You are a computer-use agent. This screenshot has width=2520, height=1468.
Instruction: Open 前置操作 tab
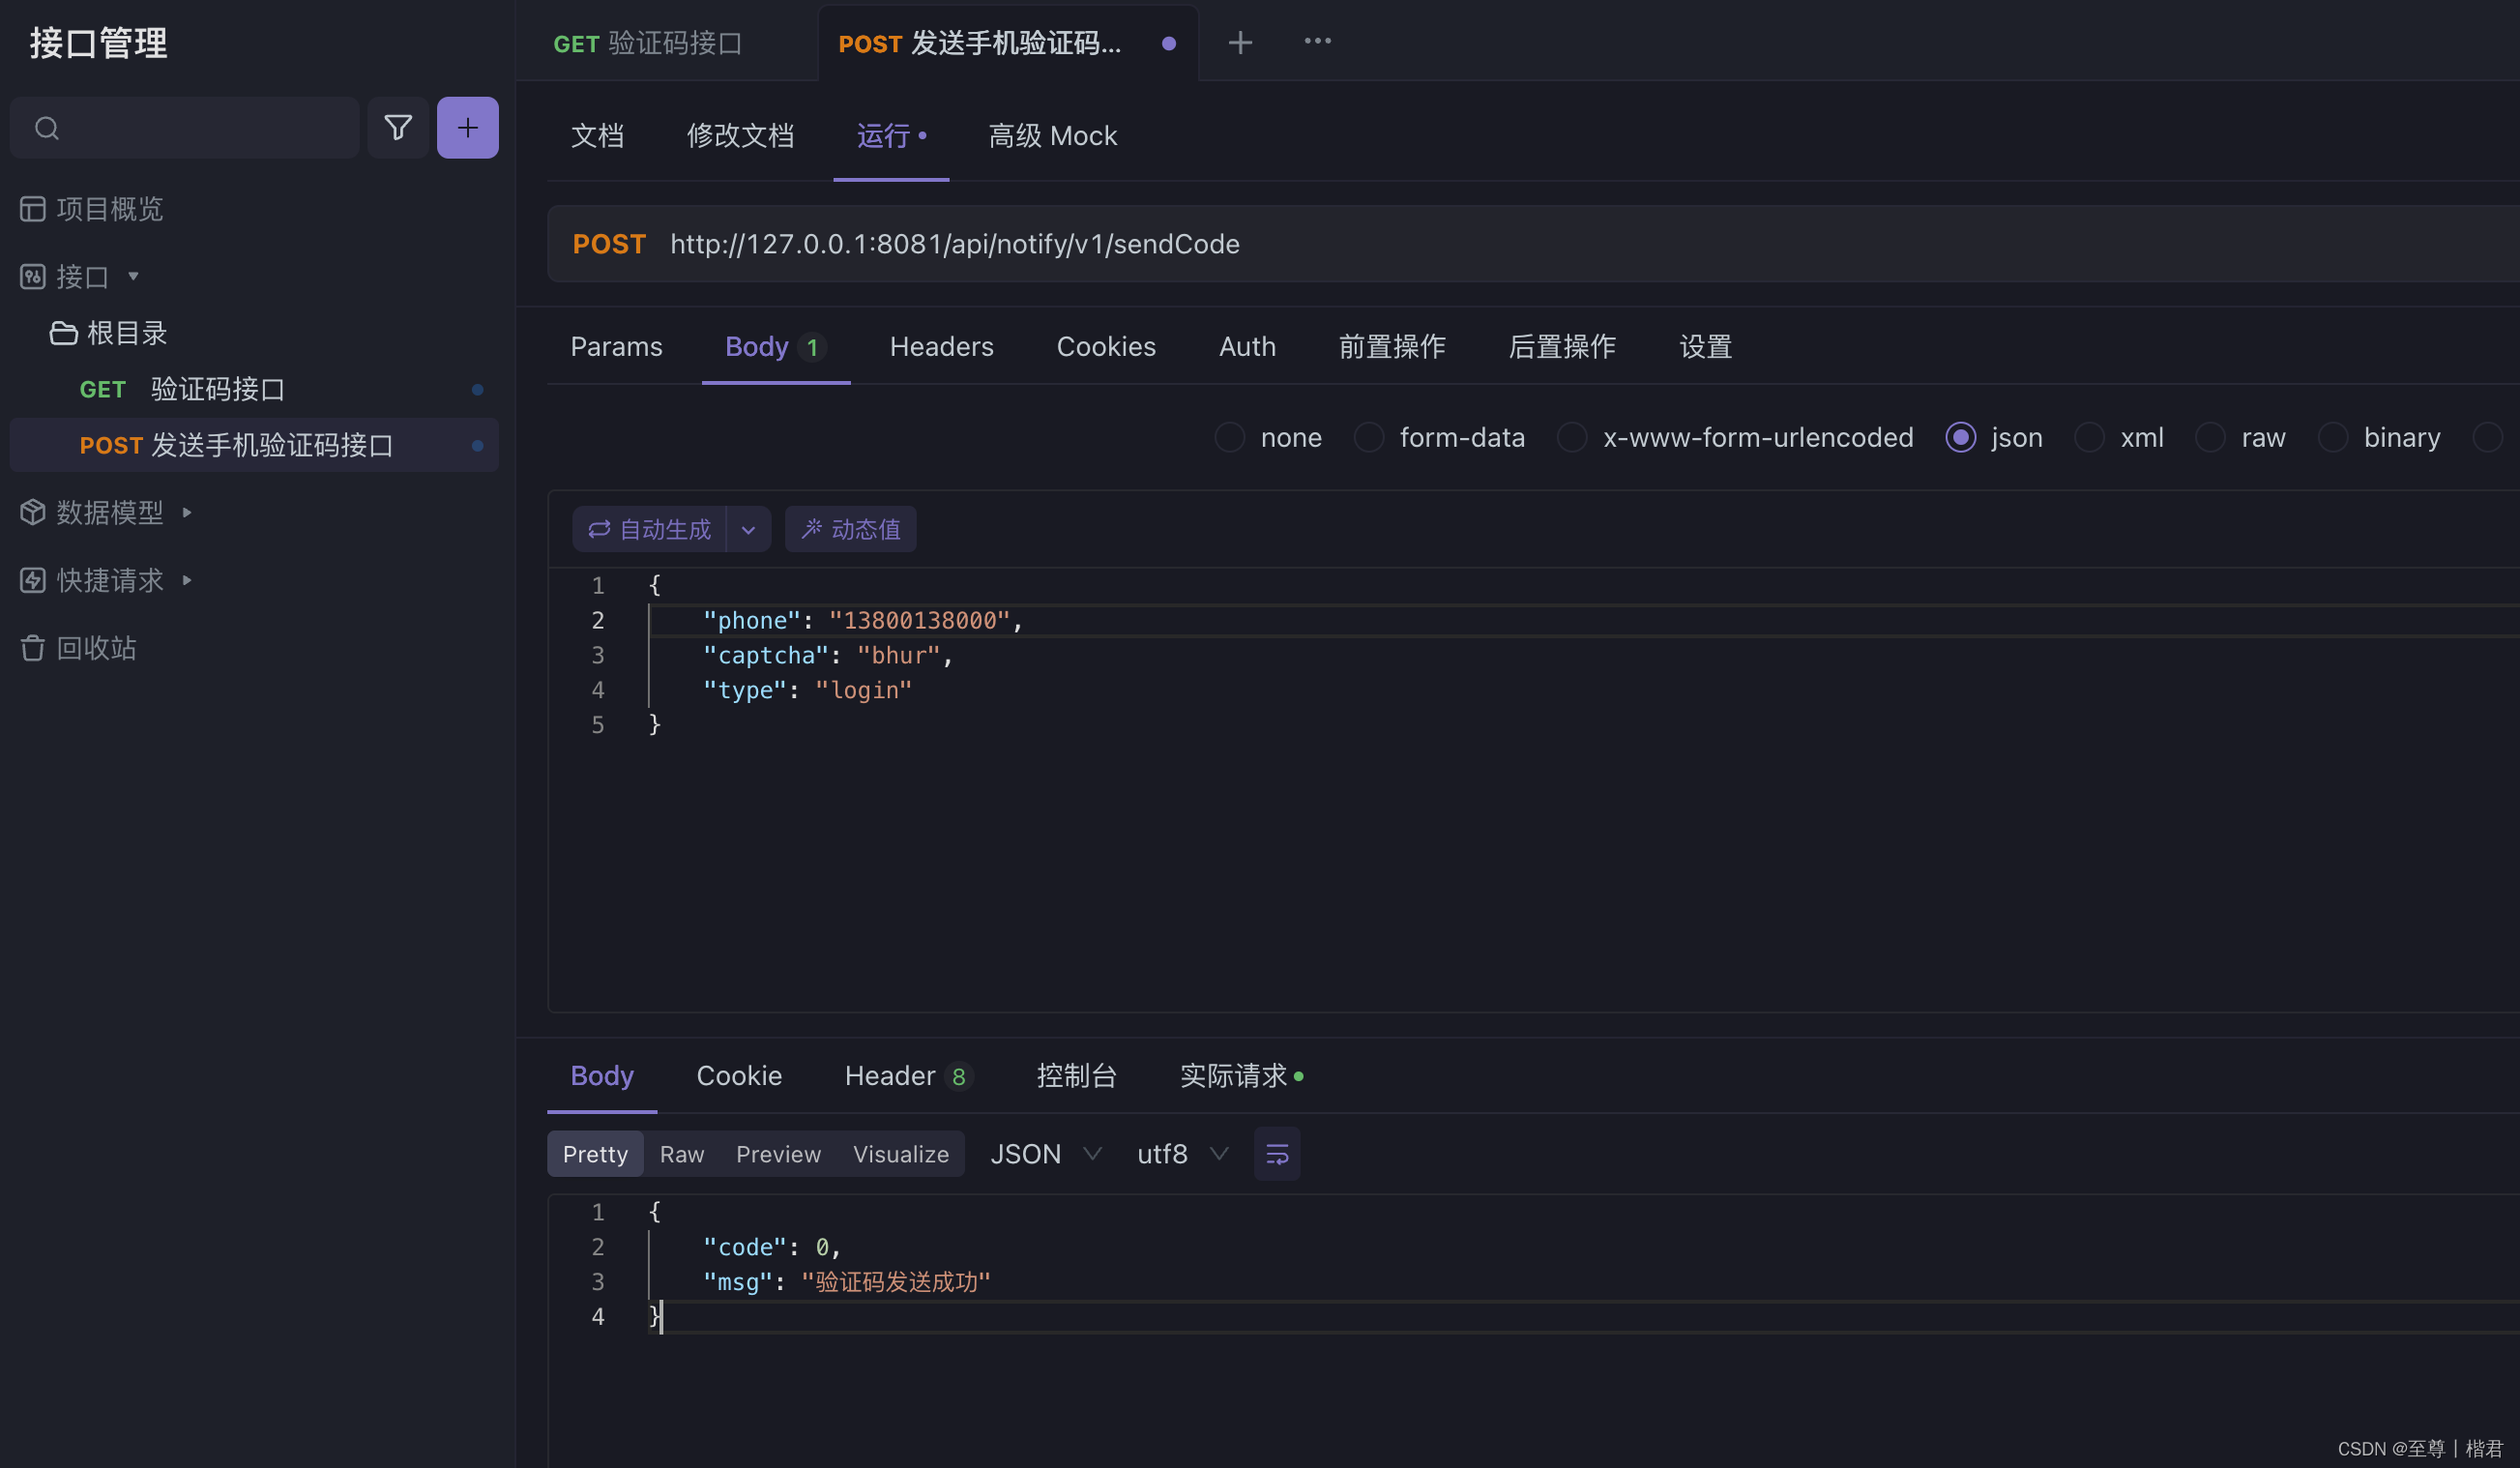coord(1392,346)
